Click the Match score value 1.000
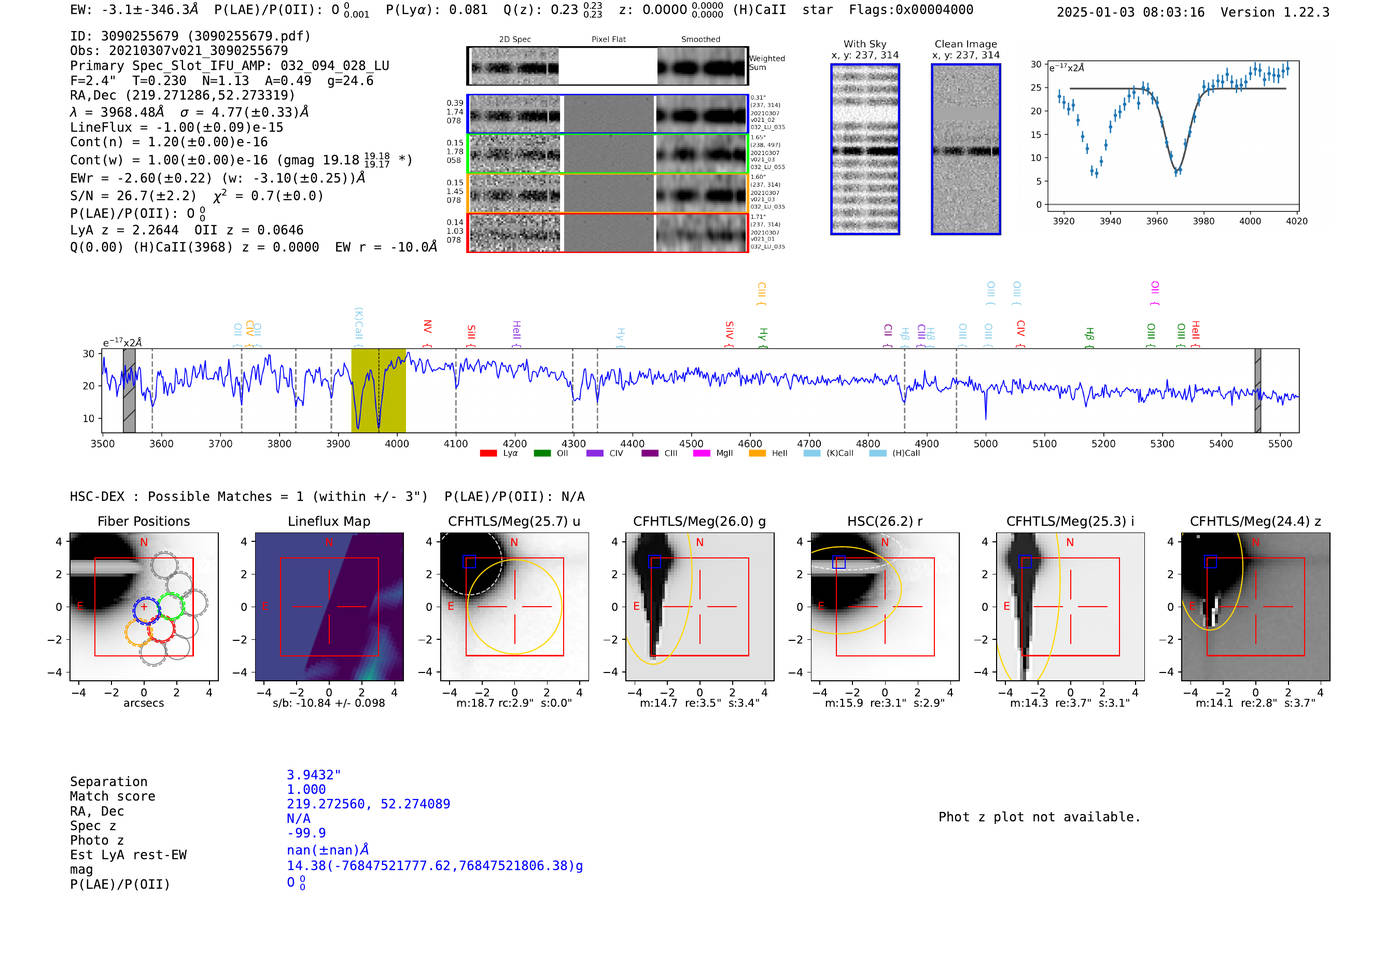 306,789
